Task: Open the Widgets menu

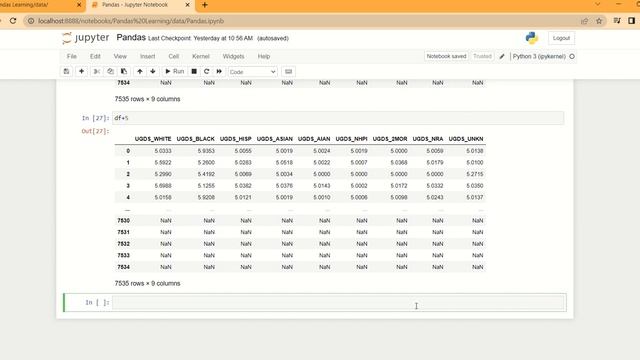Action: 233,56
